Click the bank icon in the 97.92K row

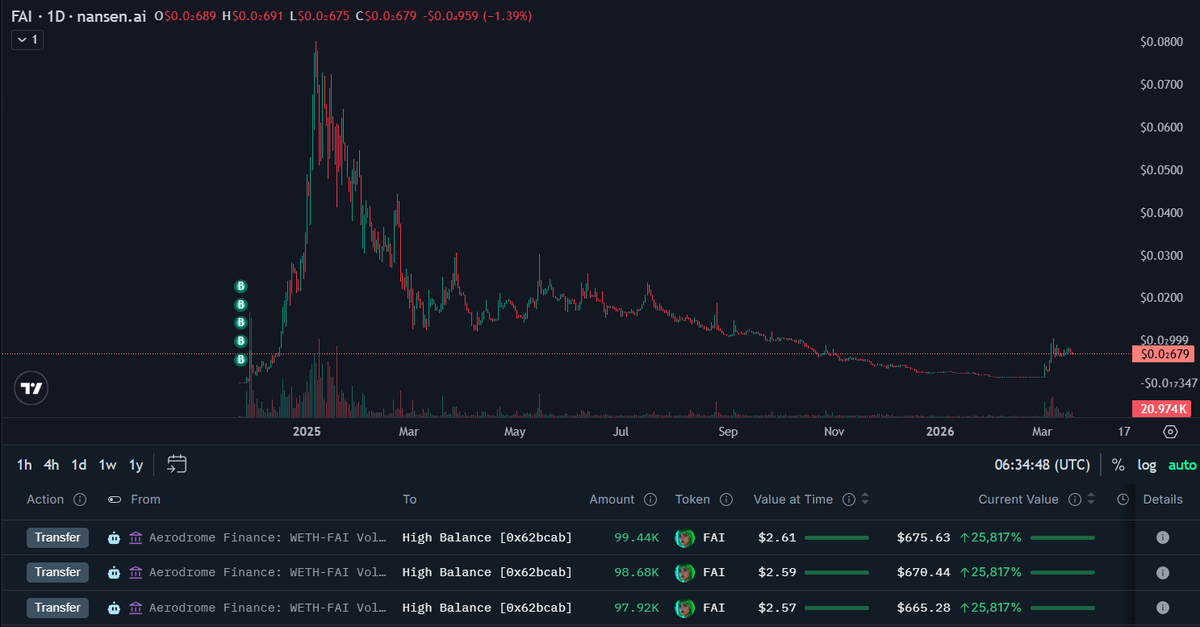point(136,607)
